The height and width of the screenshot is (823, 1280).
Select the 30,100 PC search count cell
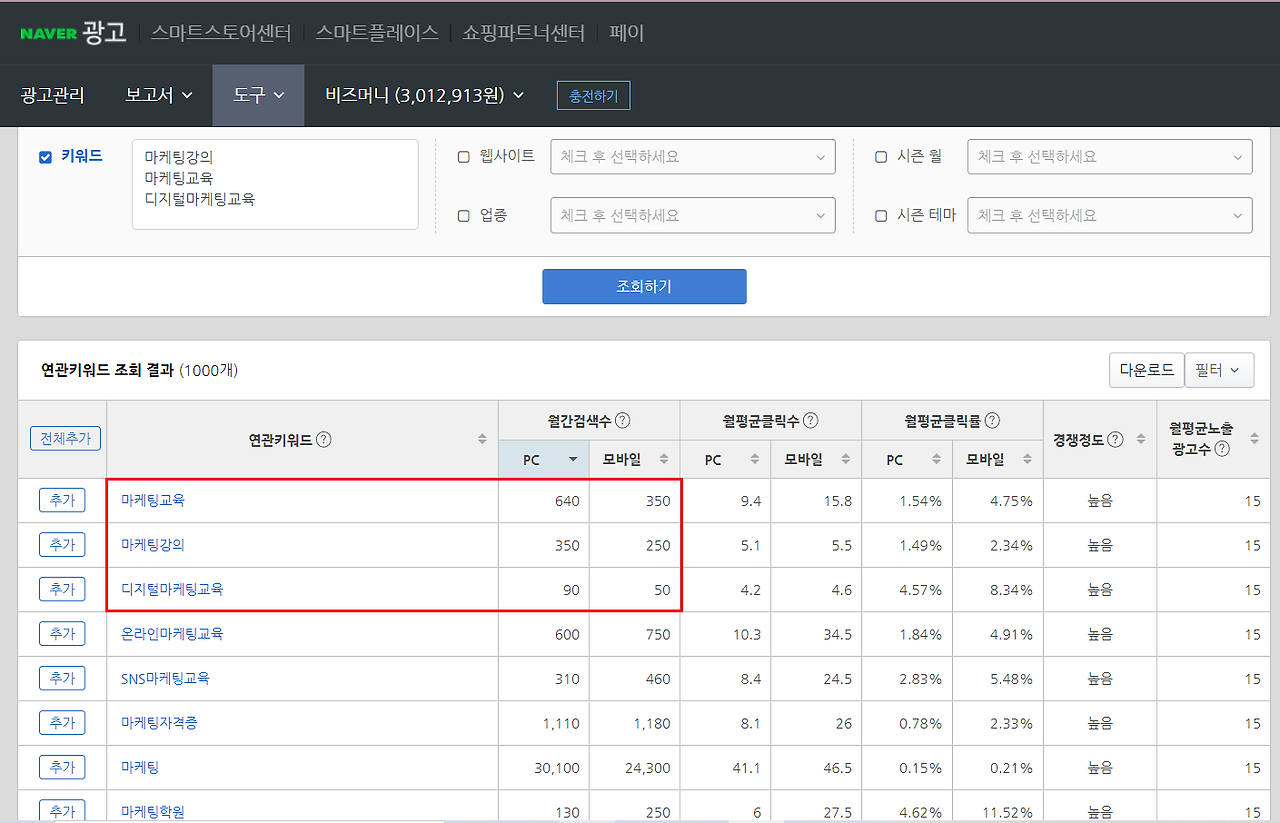tap(544, 768)
